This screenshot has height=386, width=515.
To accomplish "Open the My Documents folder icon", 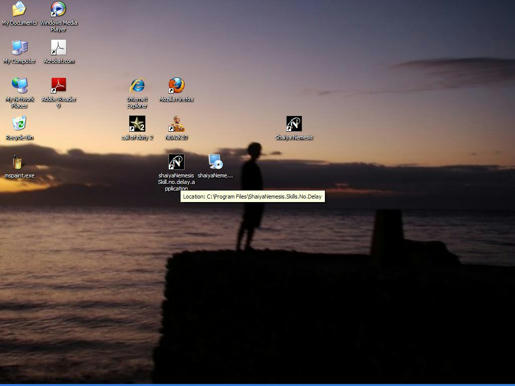I will pos(19,9).
